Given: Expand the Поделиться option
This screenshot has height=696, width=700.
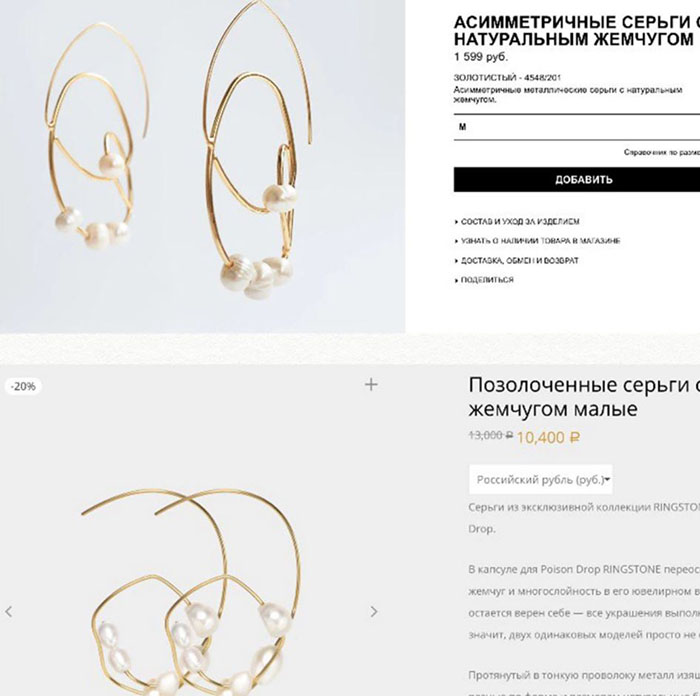Looking at the screenshot, I should click(484, 280).
